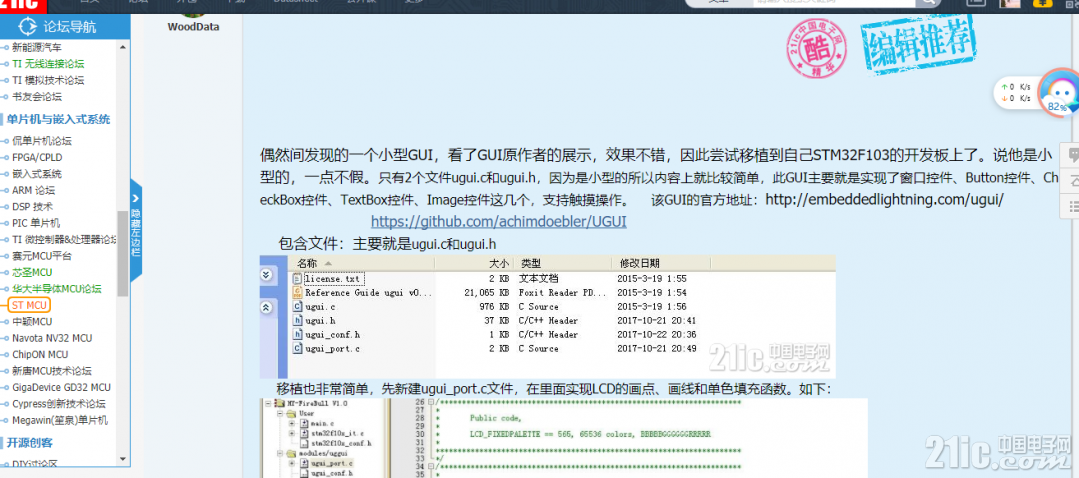Open ARM 论坛 link

[33, 190]
